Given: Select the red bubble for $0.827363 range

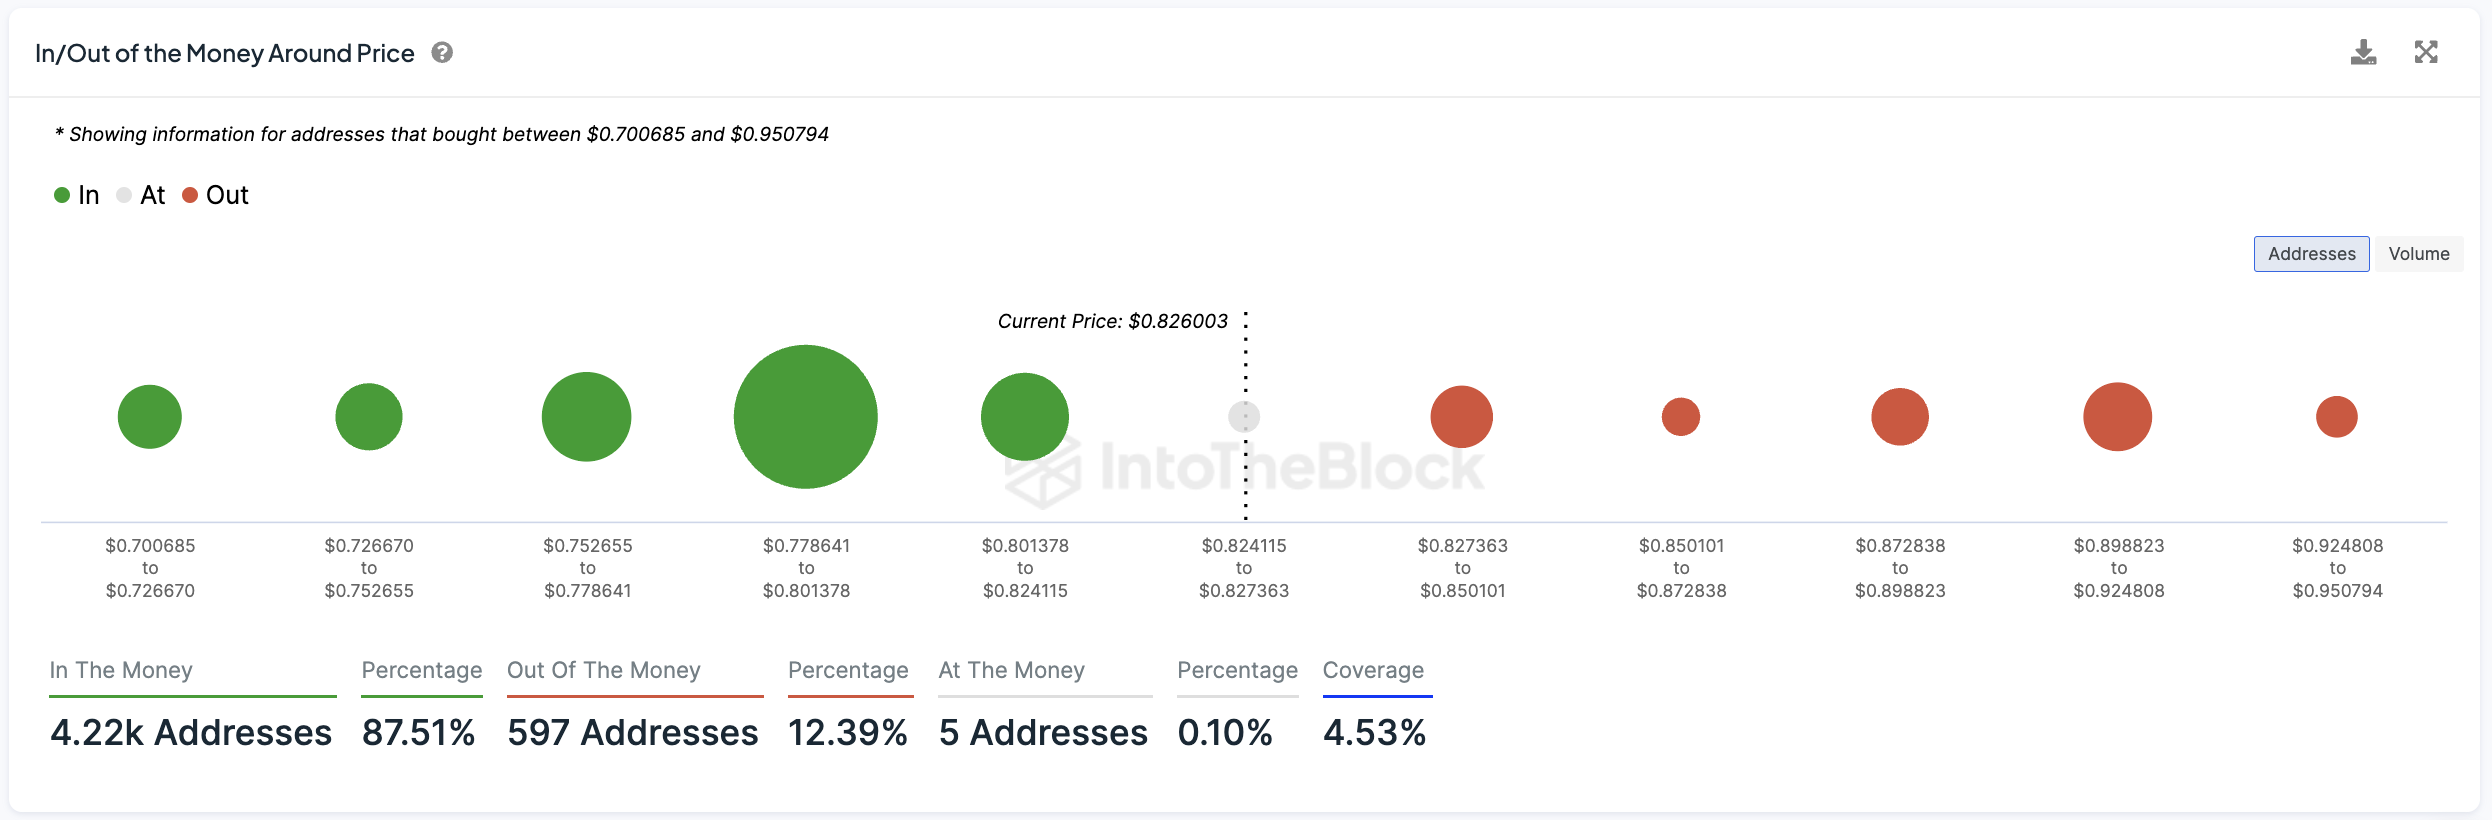Looking at the screenshot, I should pyautogui.click(x=1462, y=417).
